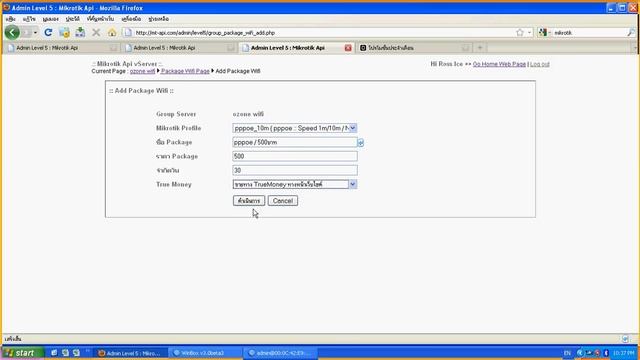Bookmark this page with the star icon
Screen dimensions: 640x360
519,32
